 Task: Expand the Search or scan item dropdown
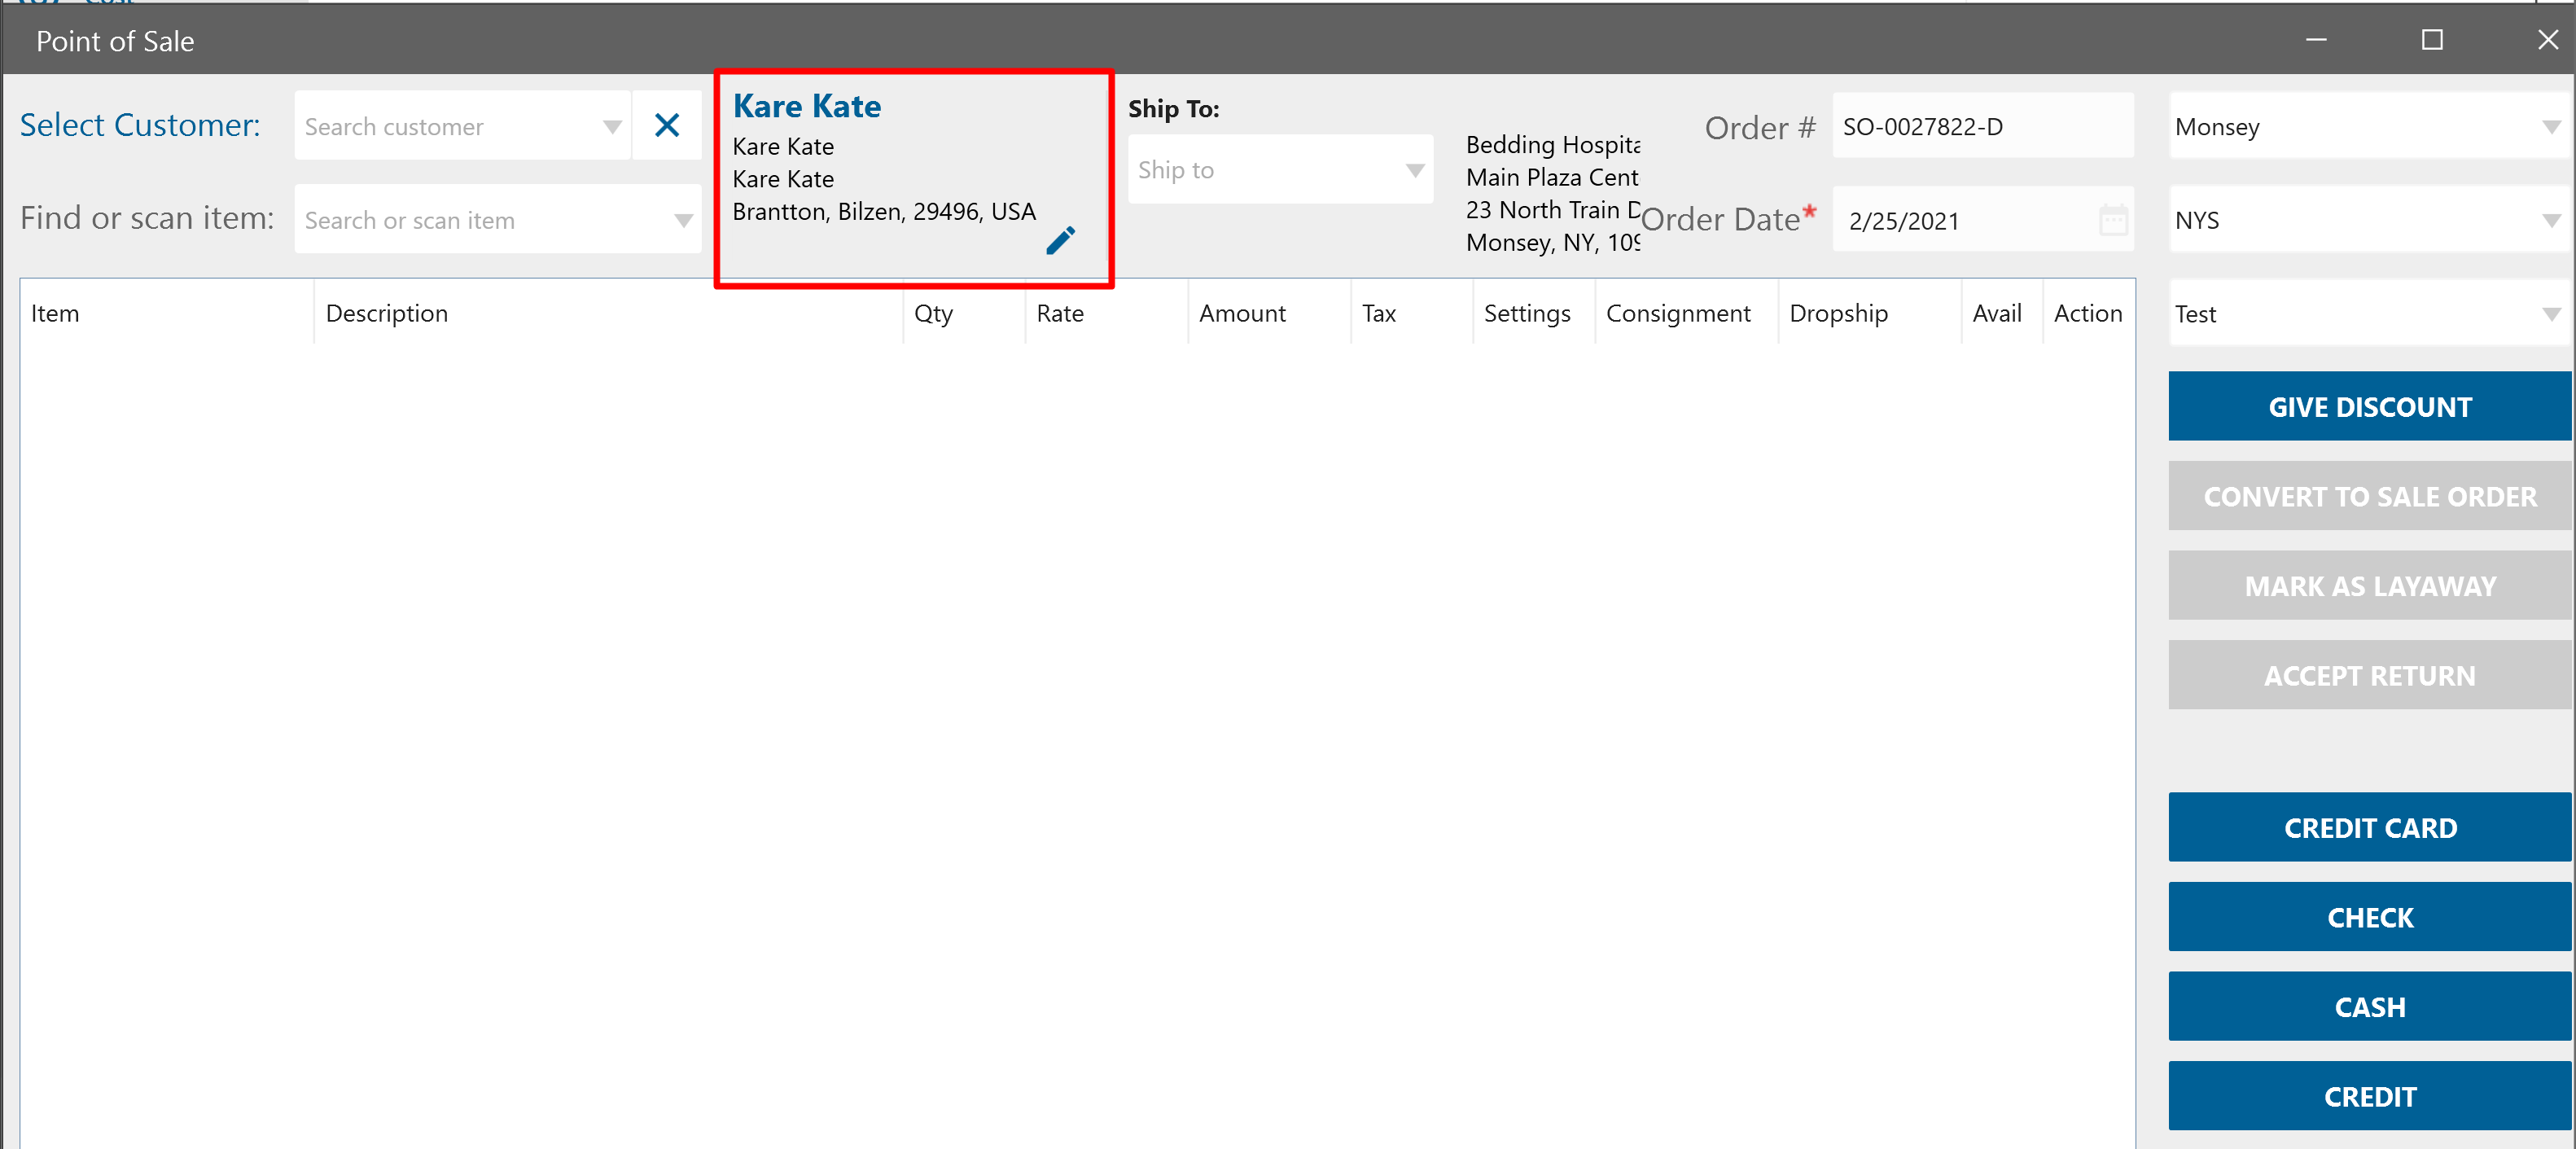click(683, 220)
